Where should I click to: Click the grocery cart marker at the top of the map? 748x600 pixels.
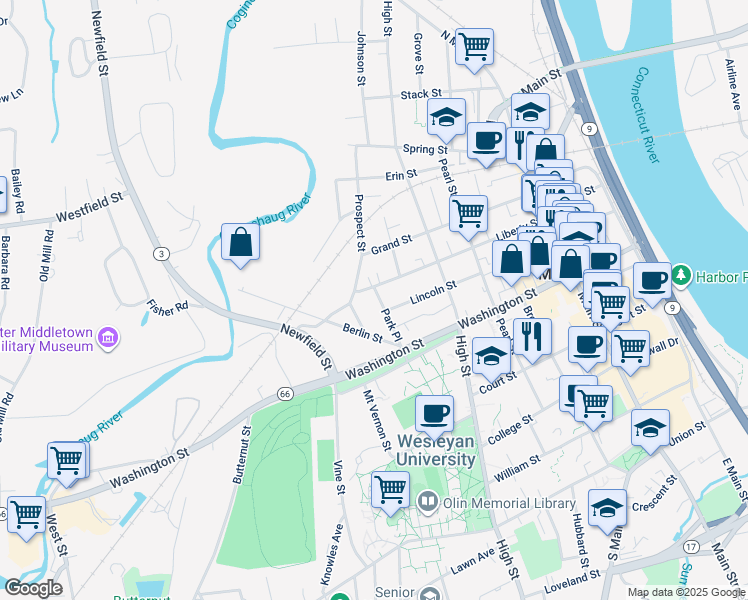(x=474, y=48)
